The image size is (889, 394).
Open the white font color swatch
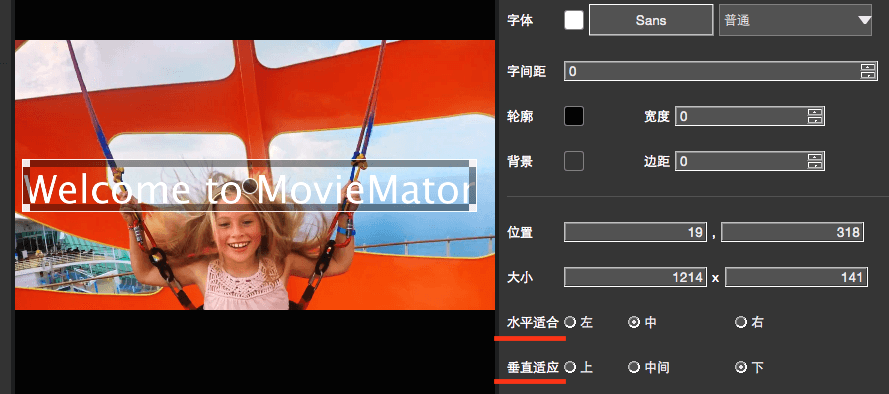pos(574,20)
